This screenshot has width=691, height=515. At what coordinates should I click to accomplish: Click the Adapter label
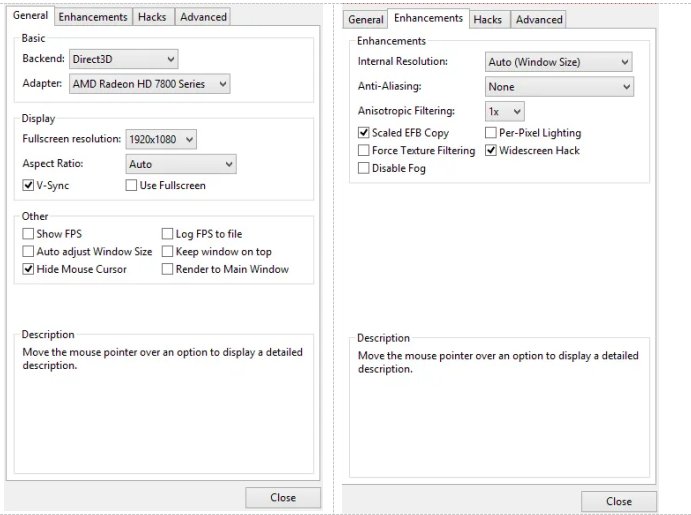pyautogui.click(x=42, y=83)
